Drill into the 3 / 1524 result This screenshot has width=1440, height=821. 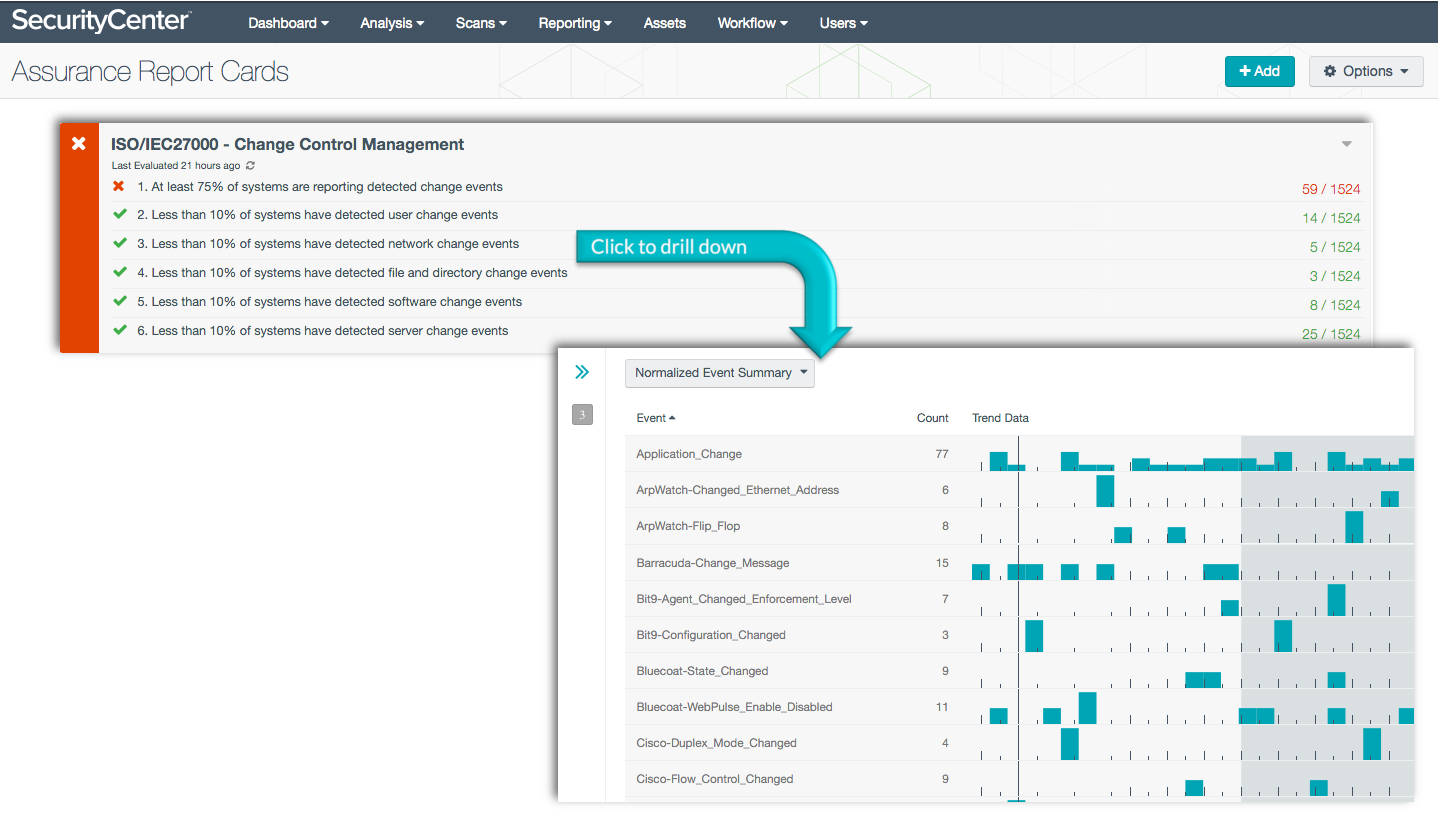(x=1335, y=276)
